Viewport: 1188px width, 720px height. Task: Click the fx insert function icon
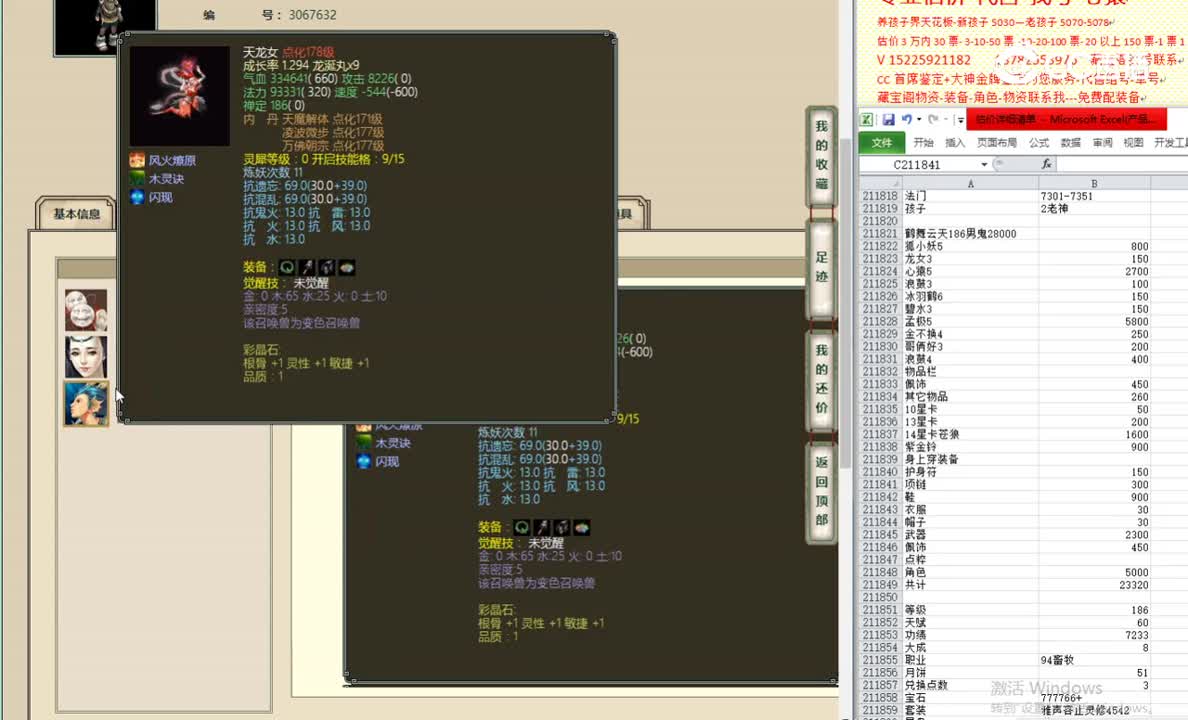click(x=1046, y=164)
